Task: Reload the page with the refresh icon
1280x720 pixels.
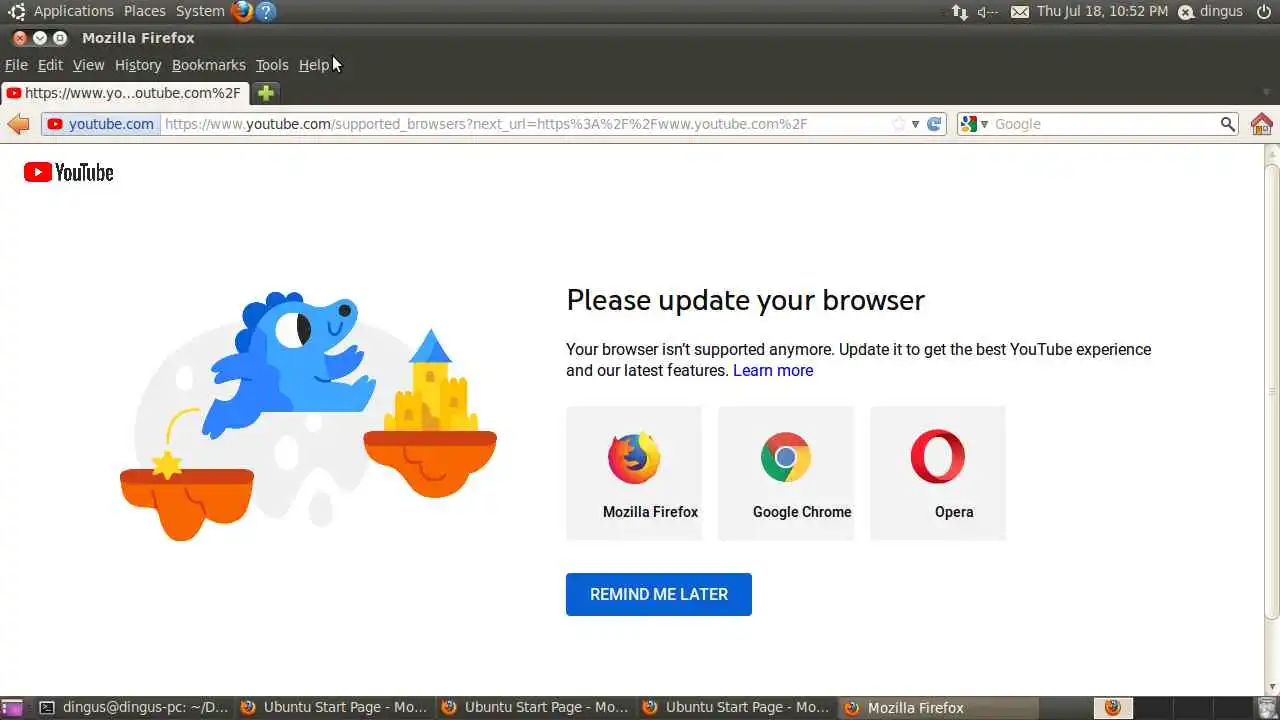Action: [934, 124]
